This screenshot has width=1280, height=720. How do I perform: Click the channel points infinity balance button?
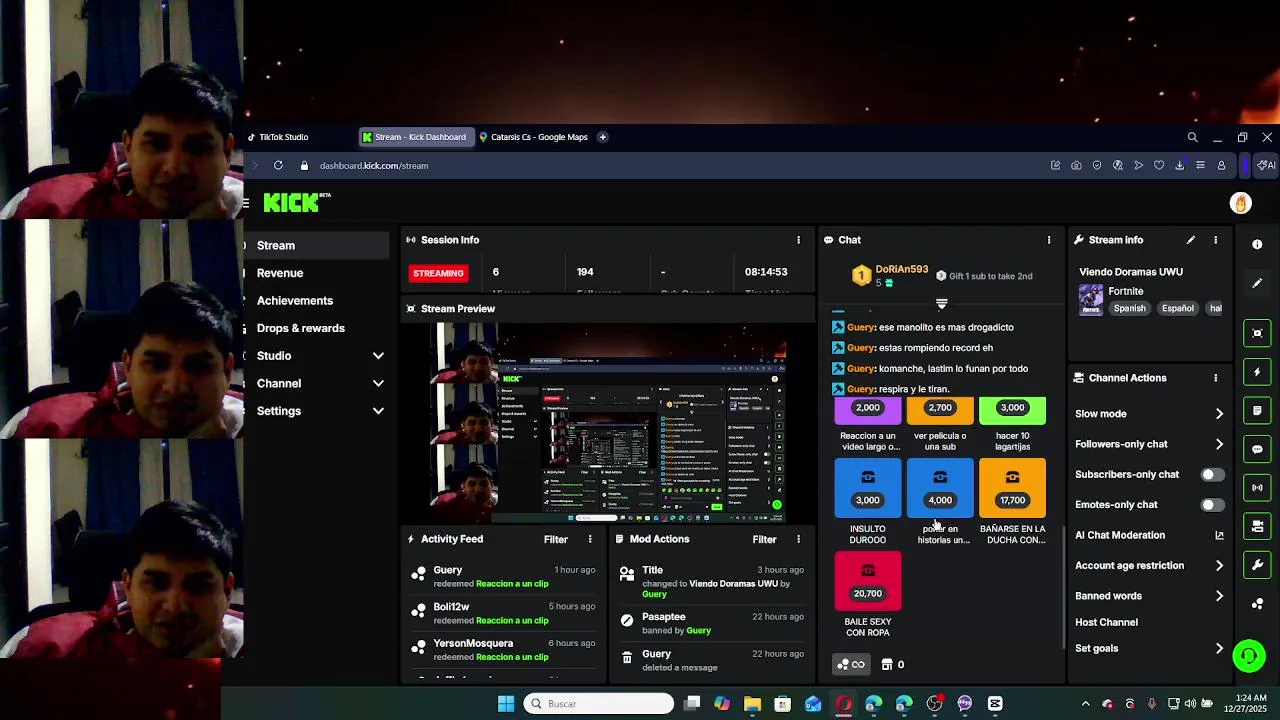[x=850, y=664]
